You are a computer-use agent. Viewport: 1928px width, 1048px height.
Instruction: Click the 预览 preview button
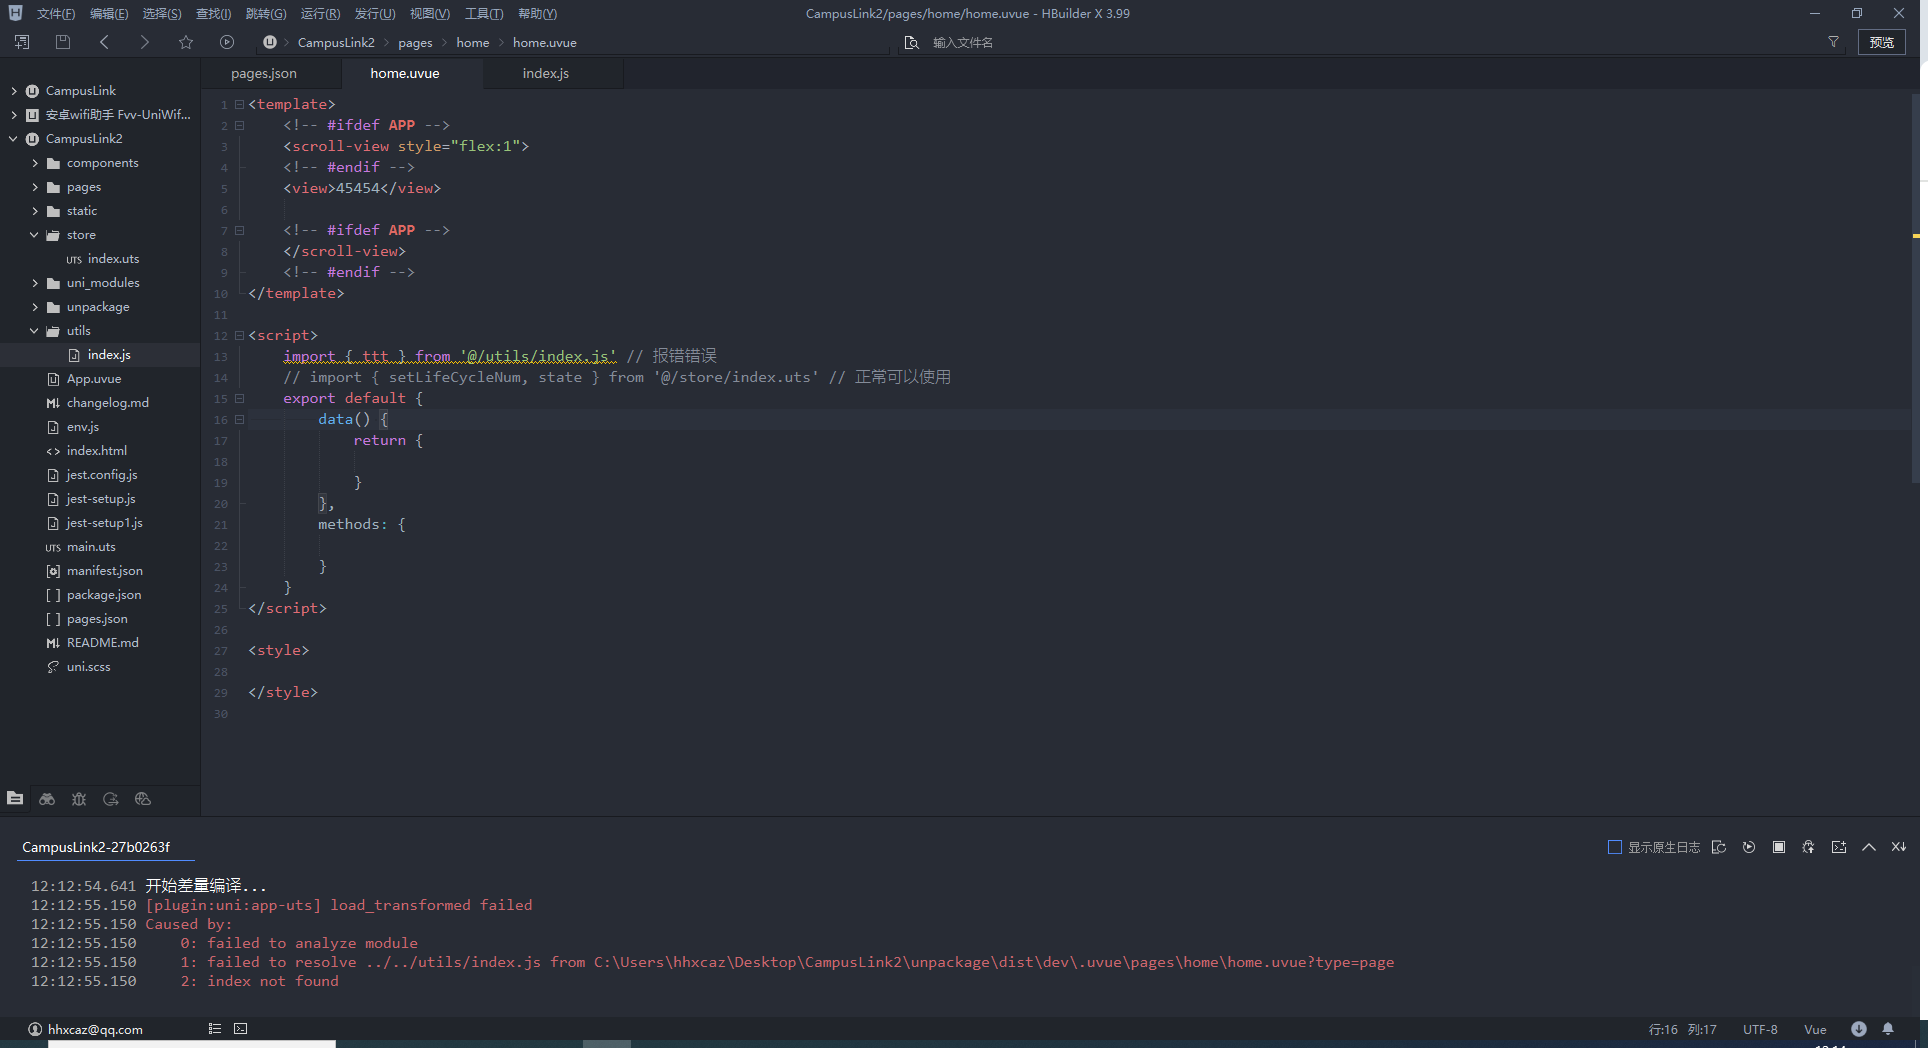1881,42
